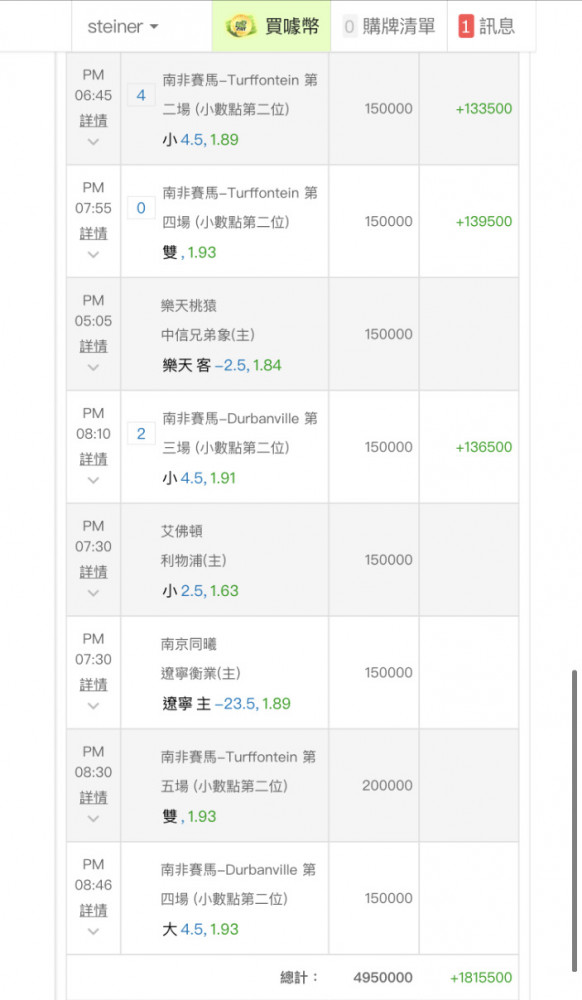Click result number 4 box for Turffontein 第二場
Screen dimensions: 582x1000
(x=141, y=96)
